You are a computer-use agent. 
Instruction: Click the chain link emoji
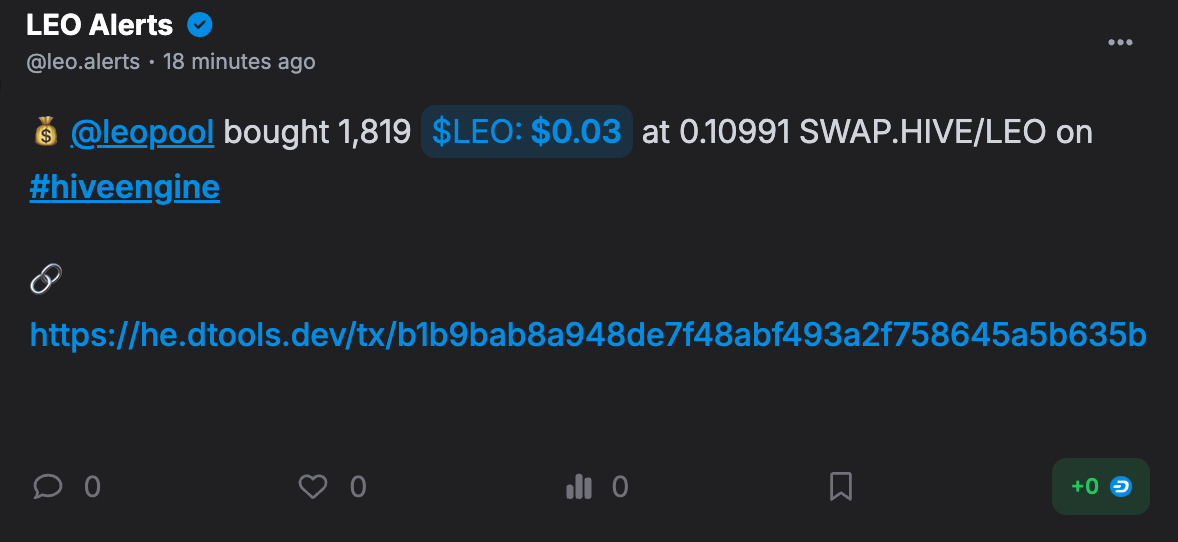[46, 280]
